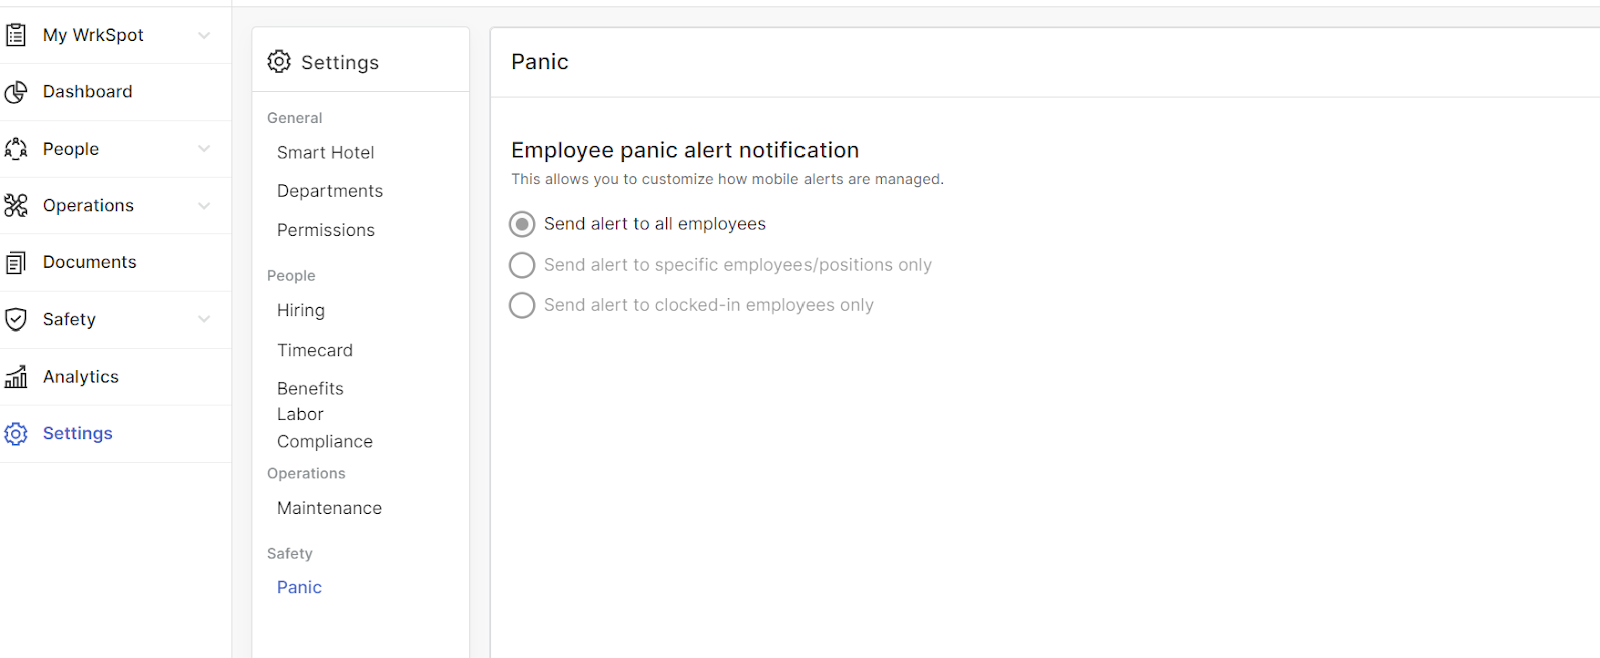Expand the People sidebar section
This screenshot has width=1600, height=658.
(205, 148)
